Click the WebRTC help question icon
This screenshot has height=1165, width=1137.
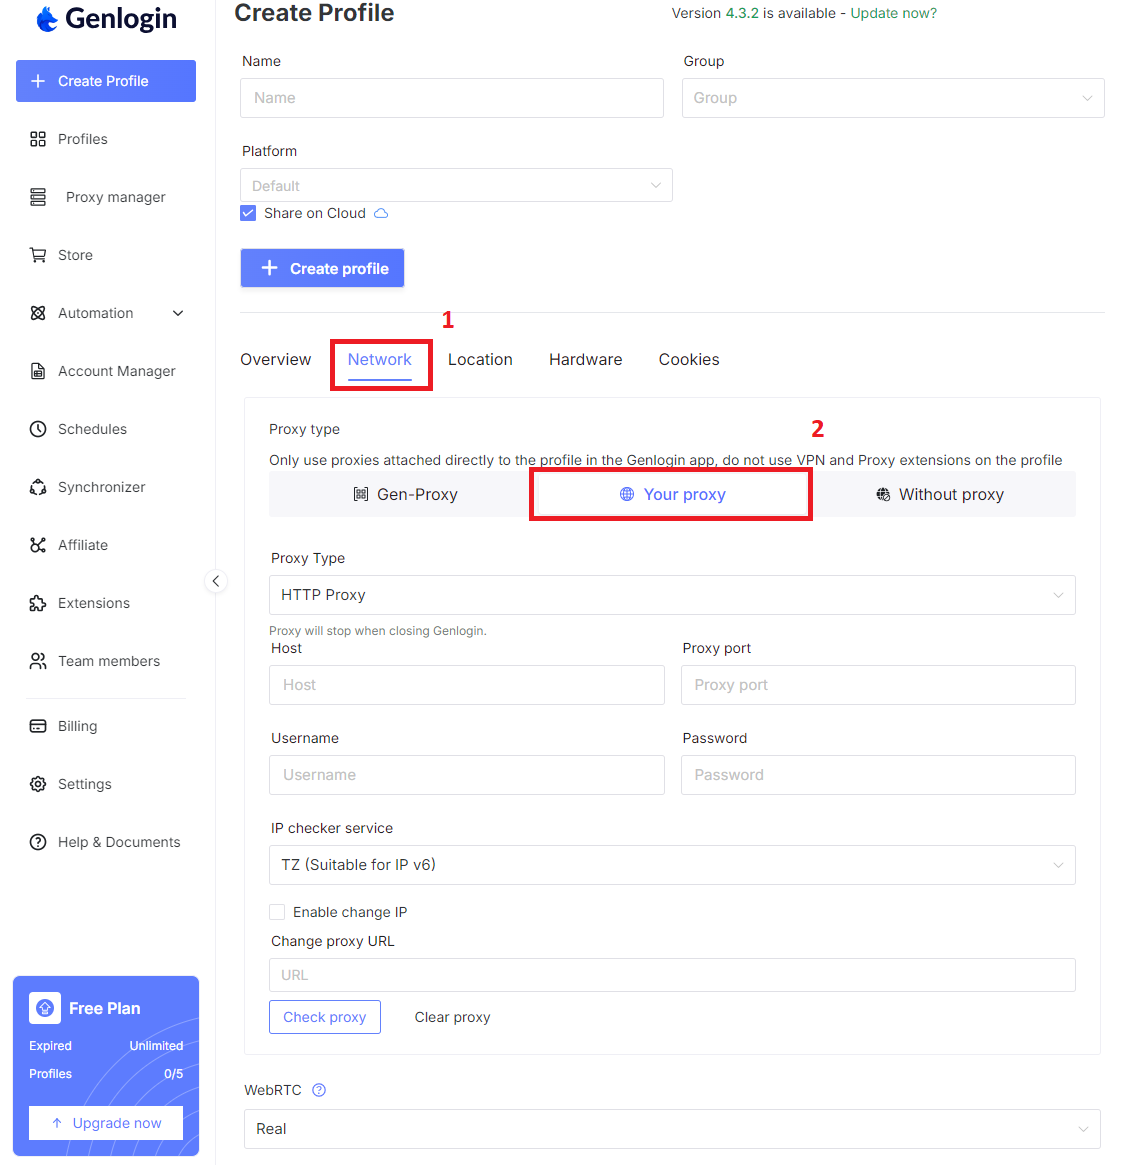click(319, 1090)
